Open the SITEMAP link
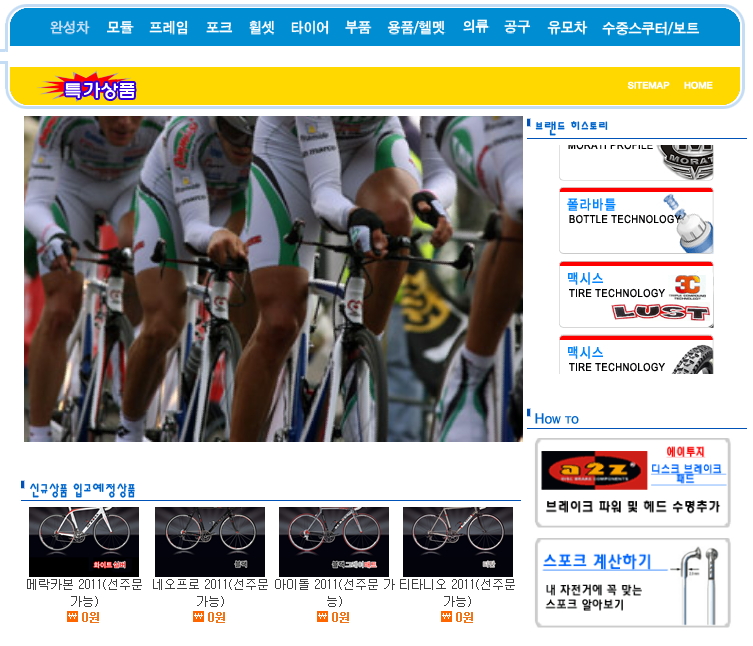The image size is (753, 646). (x=648, y=85)
